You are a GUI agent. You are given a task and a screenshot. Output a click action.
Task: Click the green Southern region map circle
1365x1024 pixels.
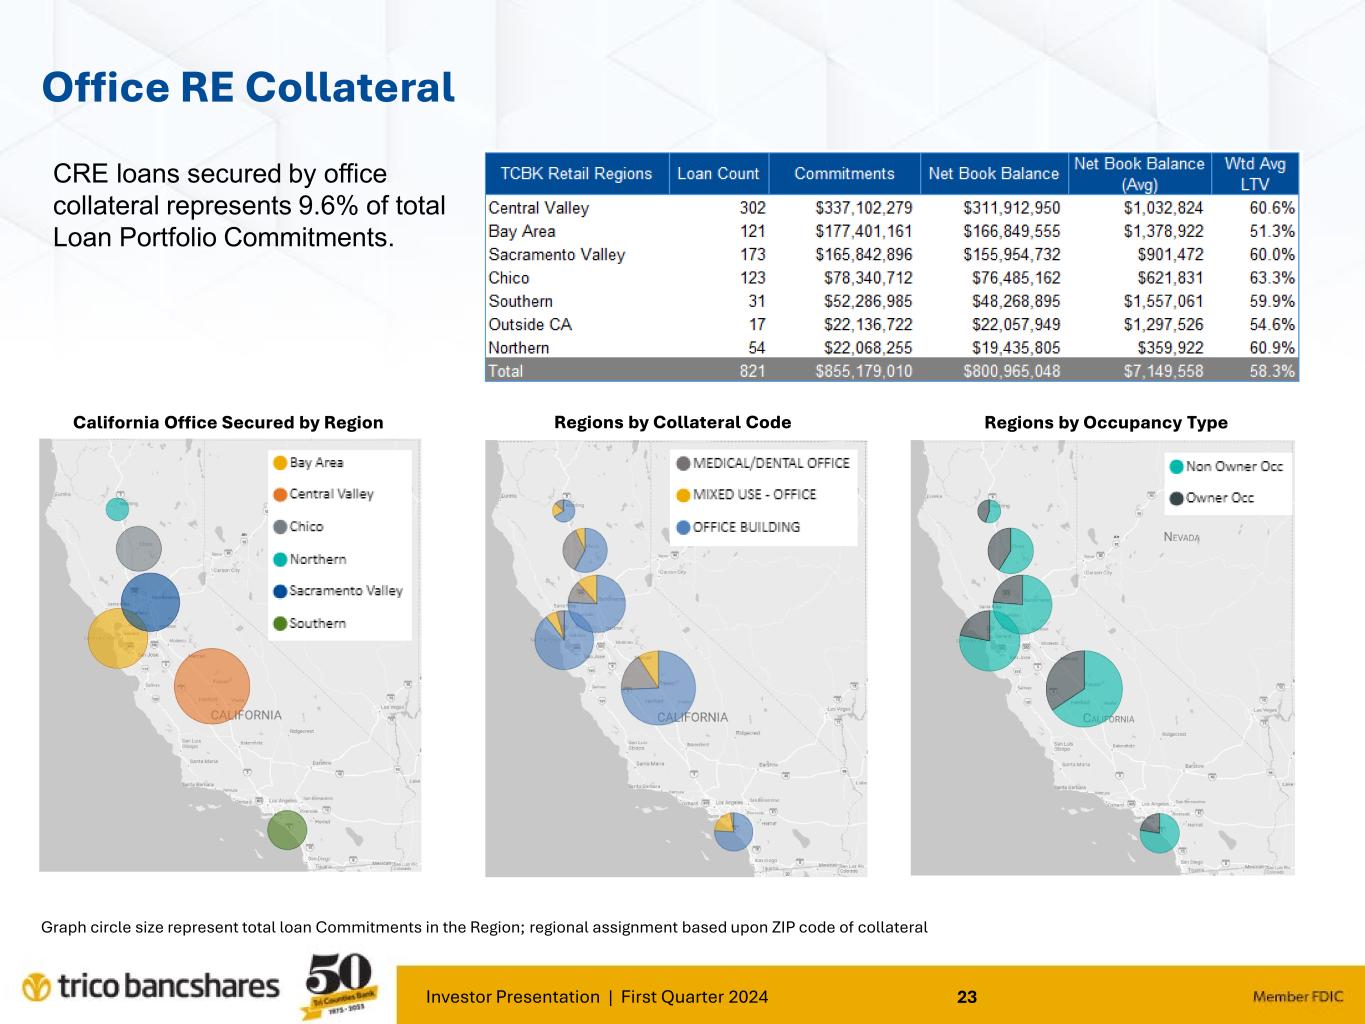point(287,830)
